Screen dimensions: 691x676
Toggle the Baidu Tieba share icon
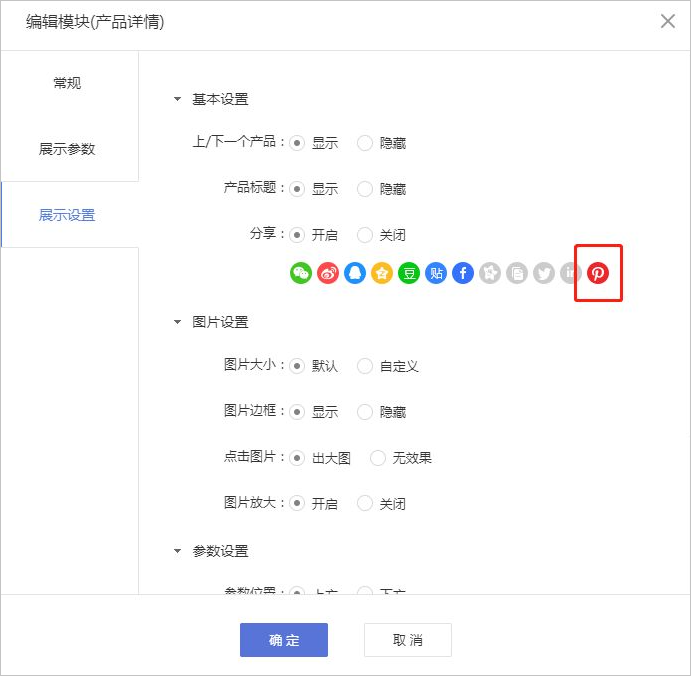[x=436, y=273]
